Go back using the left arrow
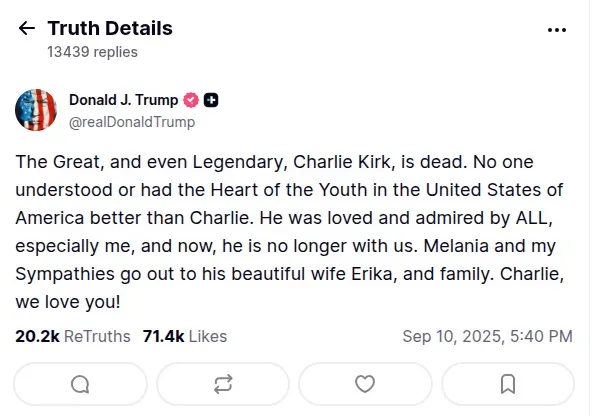The height and width of the screenshot is (416, 600). tap(26, 29)
